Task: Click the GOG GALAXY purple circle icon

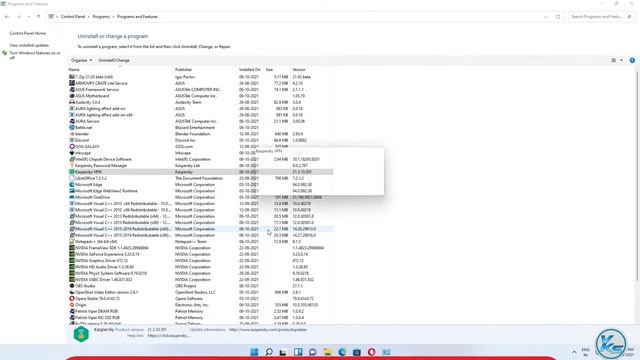Action: pos(72,147)
